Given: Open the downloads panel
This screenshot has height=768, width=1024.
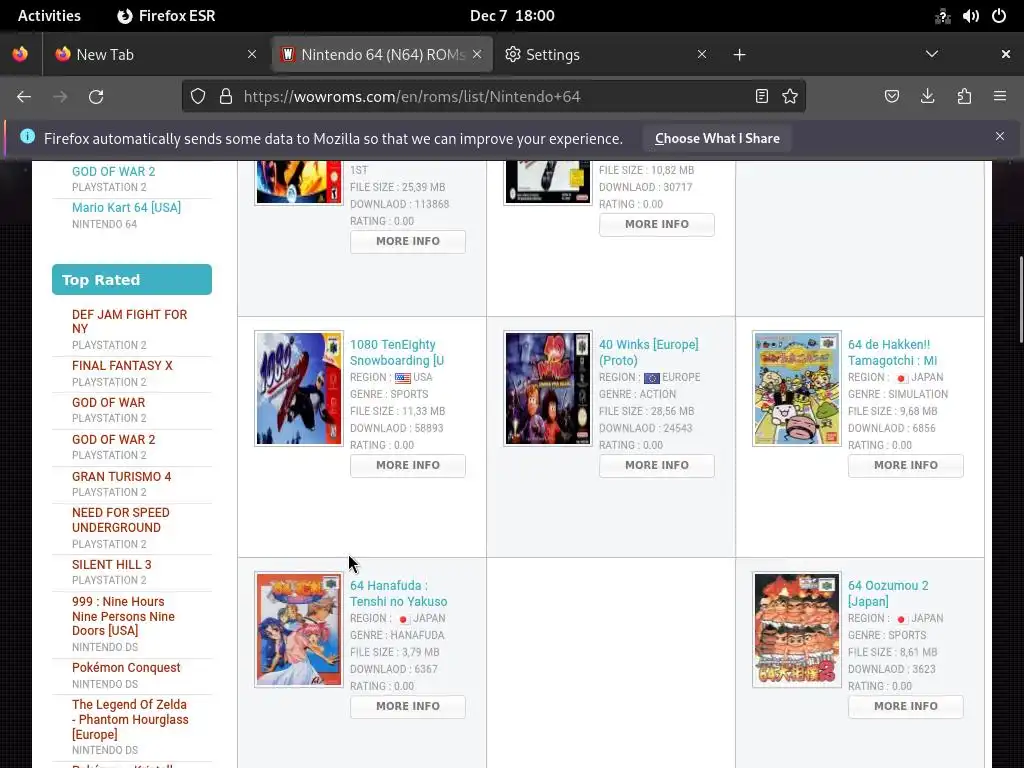Looking at the screenshot, I should 927,97.
